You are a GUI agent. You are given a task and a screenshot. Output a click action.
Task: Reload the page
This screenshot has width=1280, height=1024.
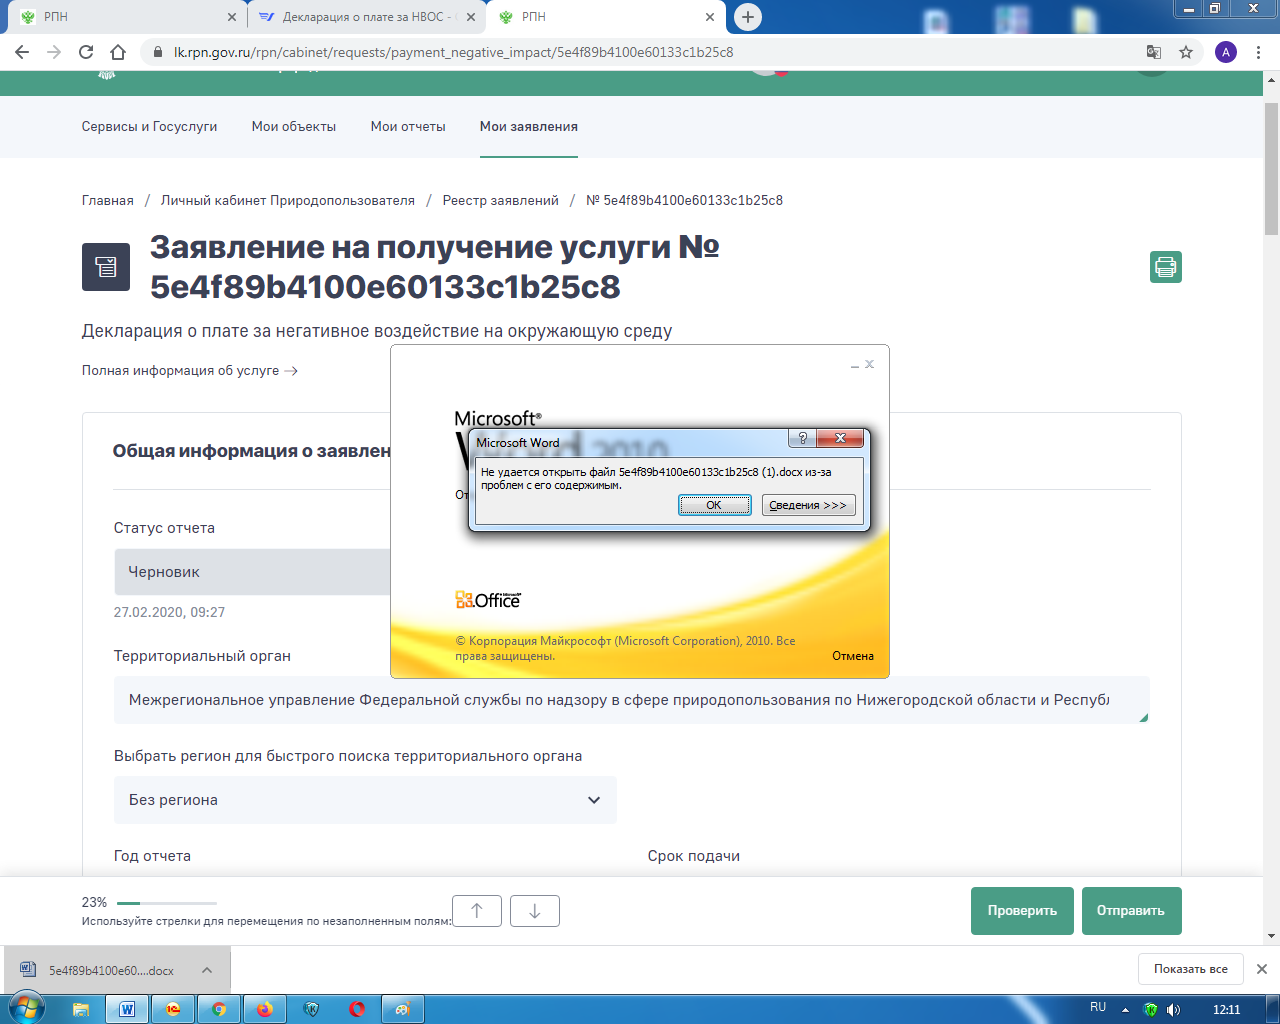click(x=86, y=52)
